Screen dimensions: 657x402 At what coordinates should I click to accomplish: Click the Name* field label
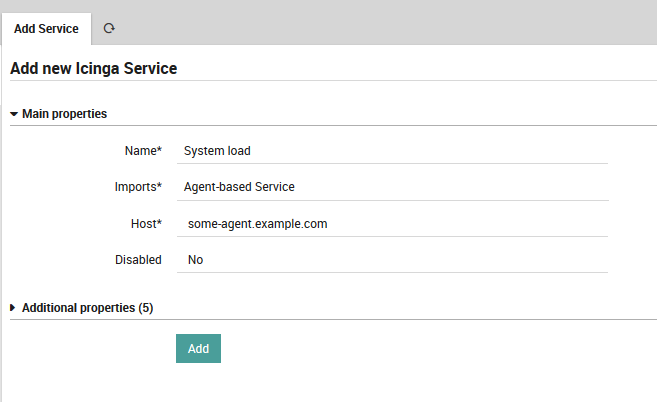140,151
